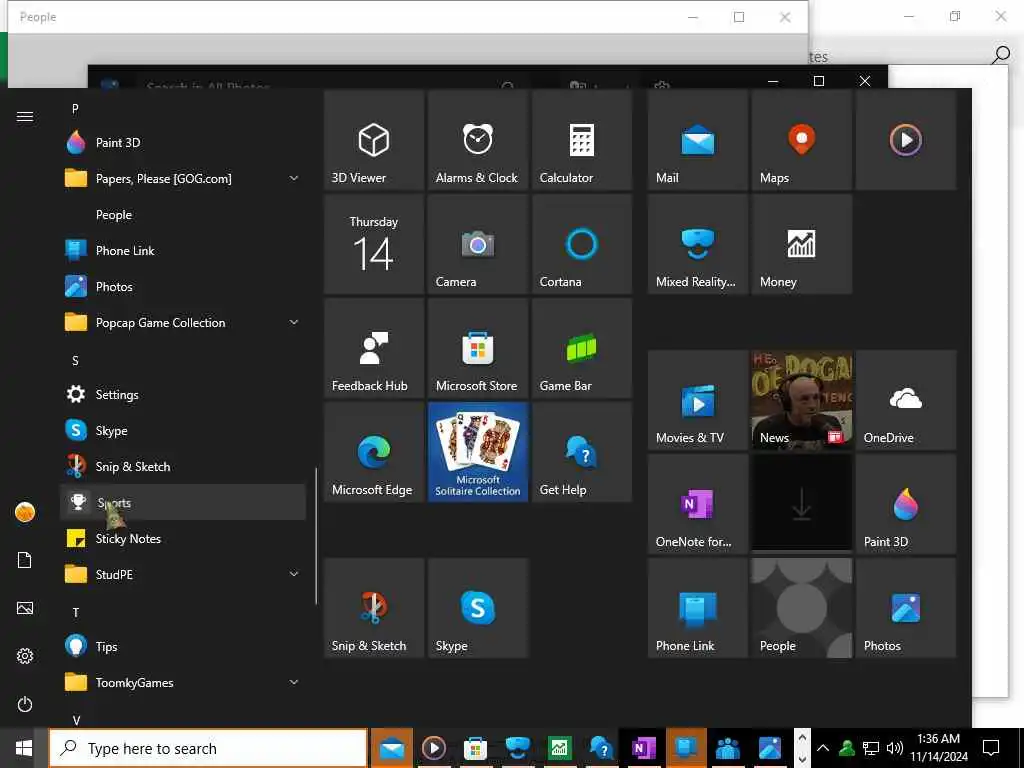The width and height of the screenshot is (1024, 768).
Task: Click the letter S section header
Action: click(x=75, y=360)
